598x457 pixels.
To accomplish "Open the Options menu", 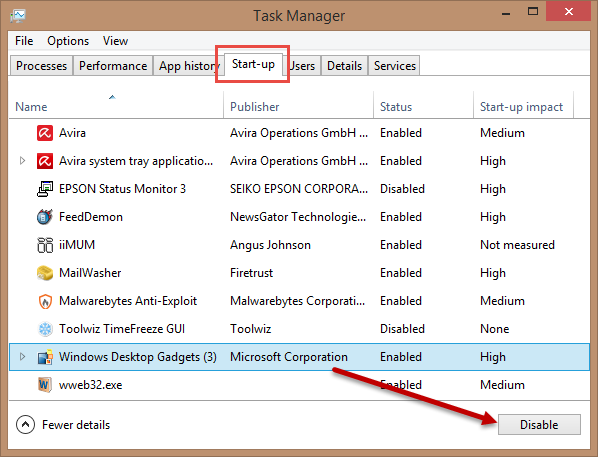I will pos(68,41).
